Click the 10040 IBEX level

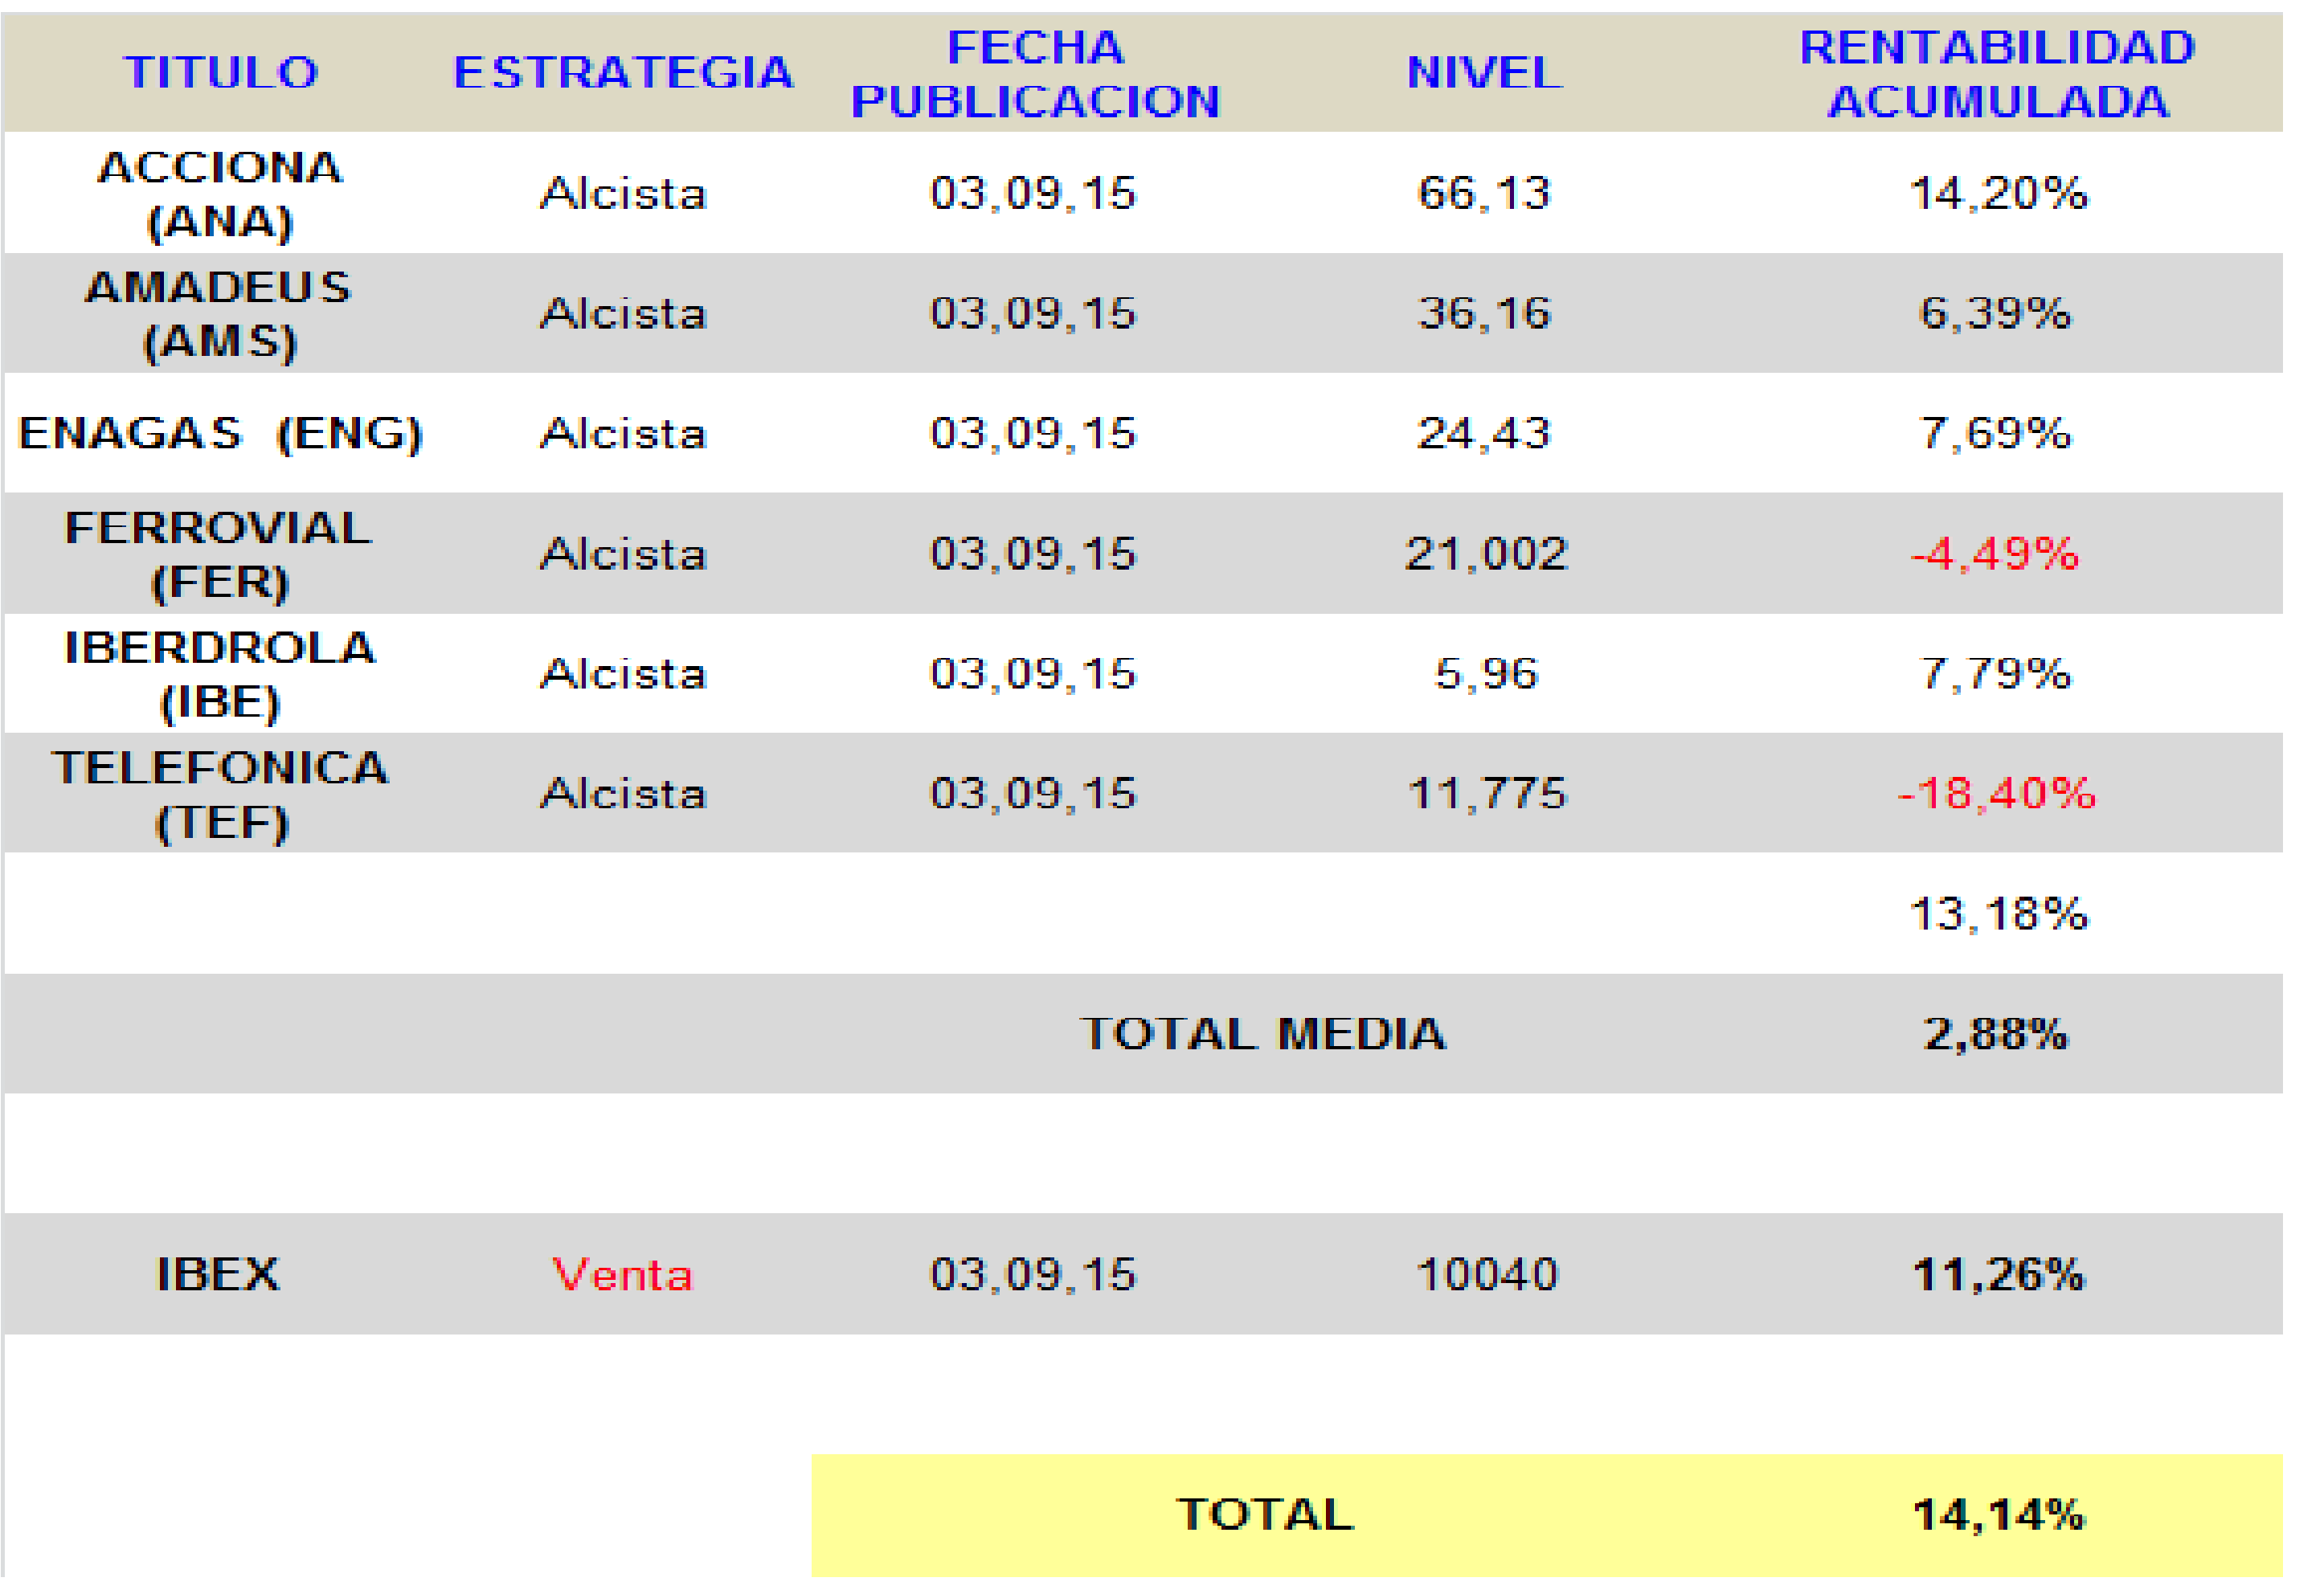pos(1487,1276)
